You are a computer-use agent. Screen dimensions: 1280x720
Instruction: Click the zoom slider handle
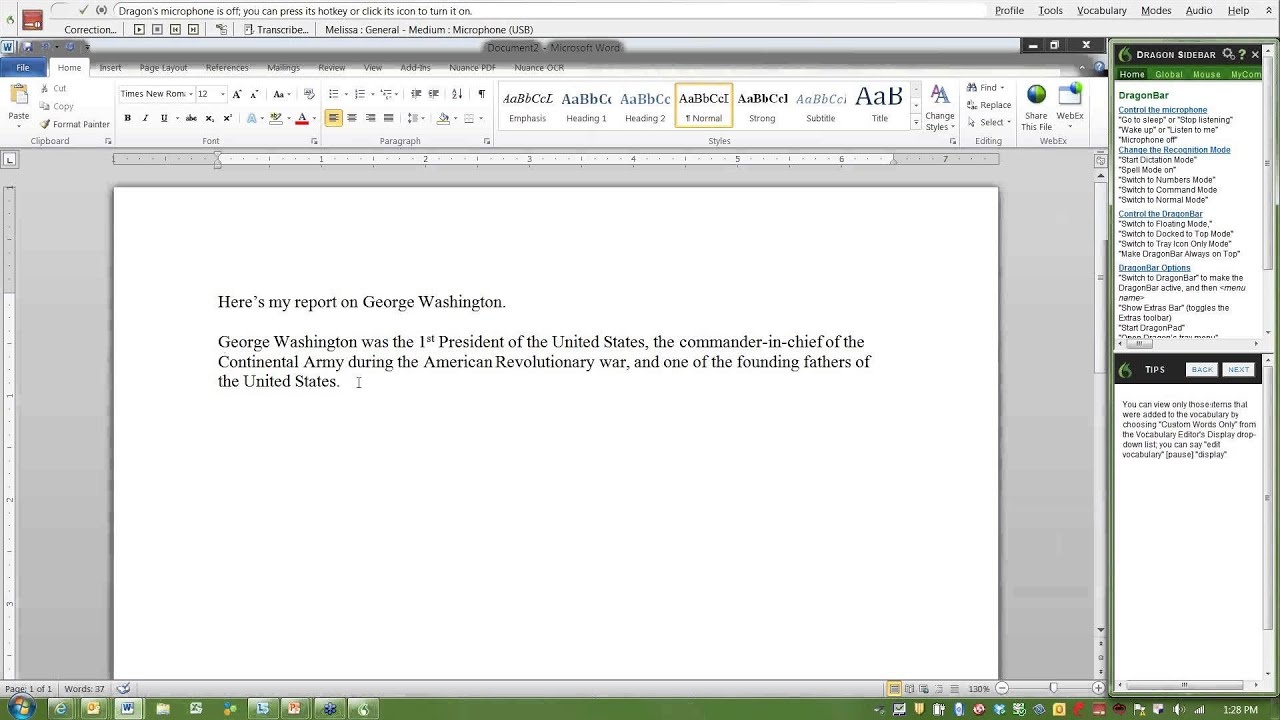click(x=1053, y=689)
